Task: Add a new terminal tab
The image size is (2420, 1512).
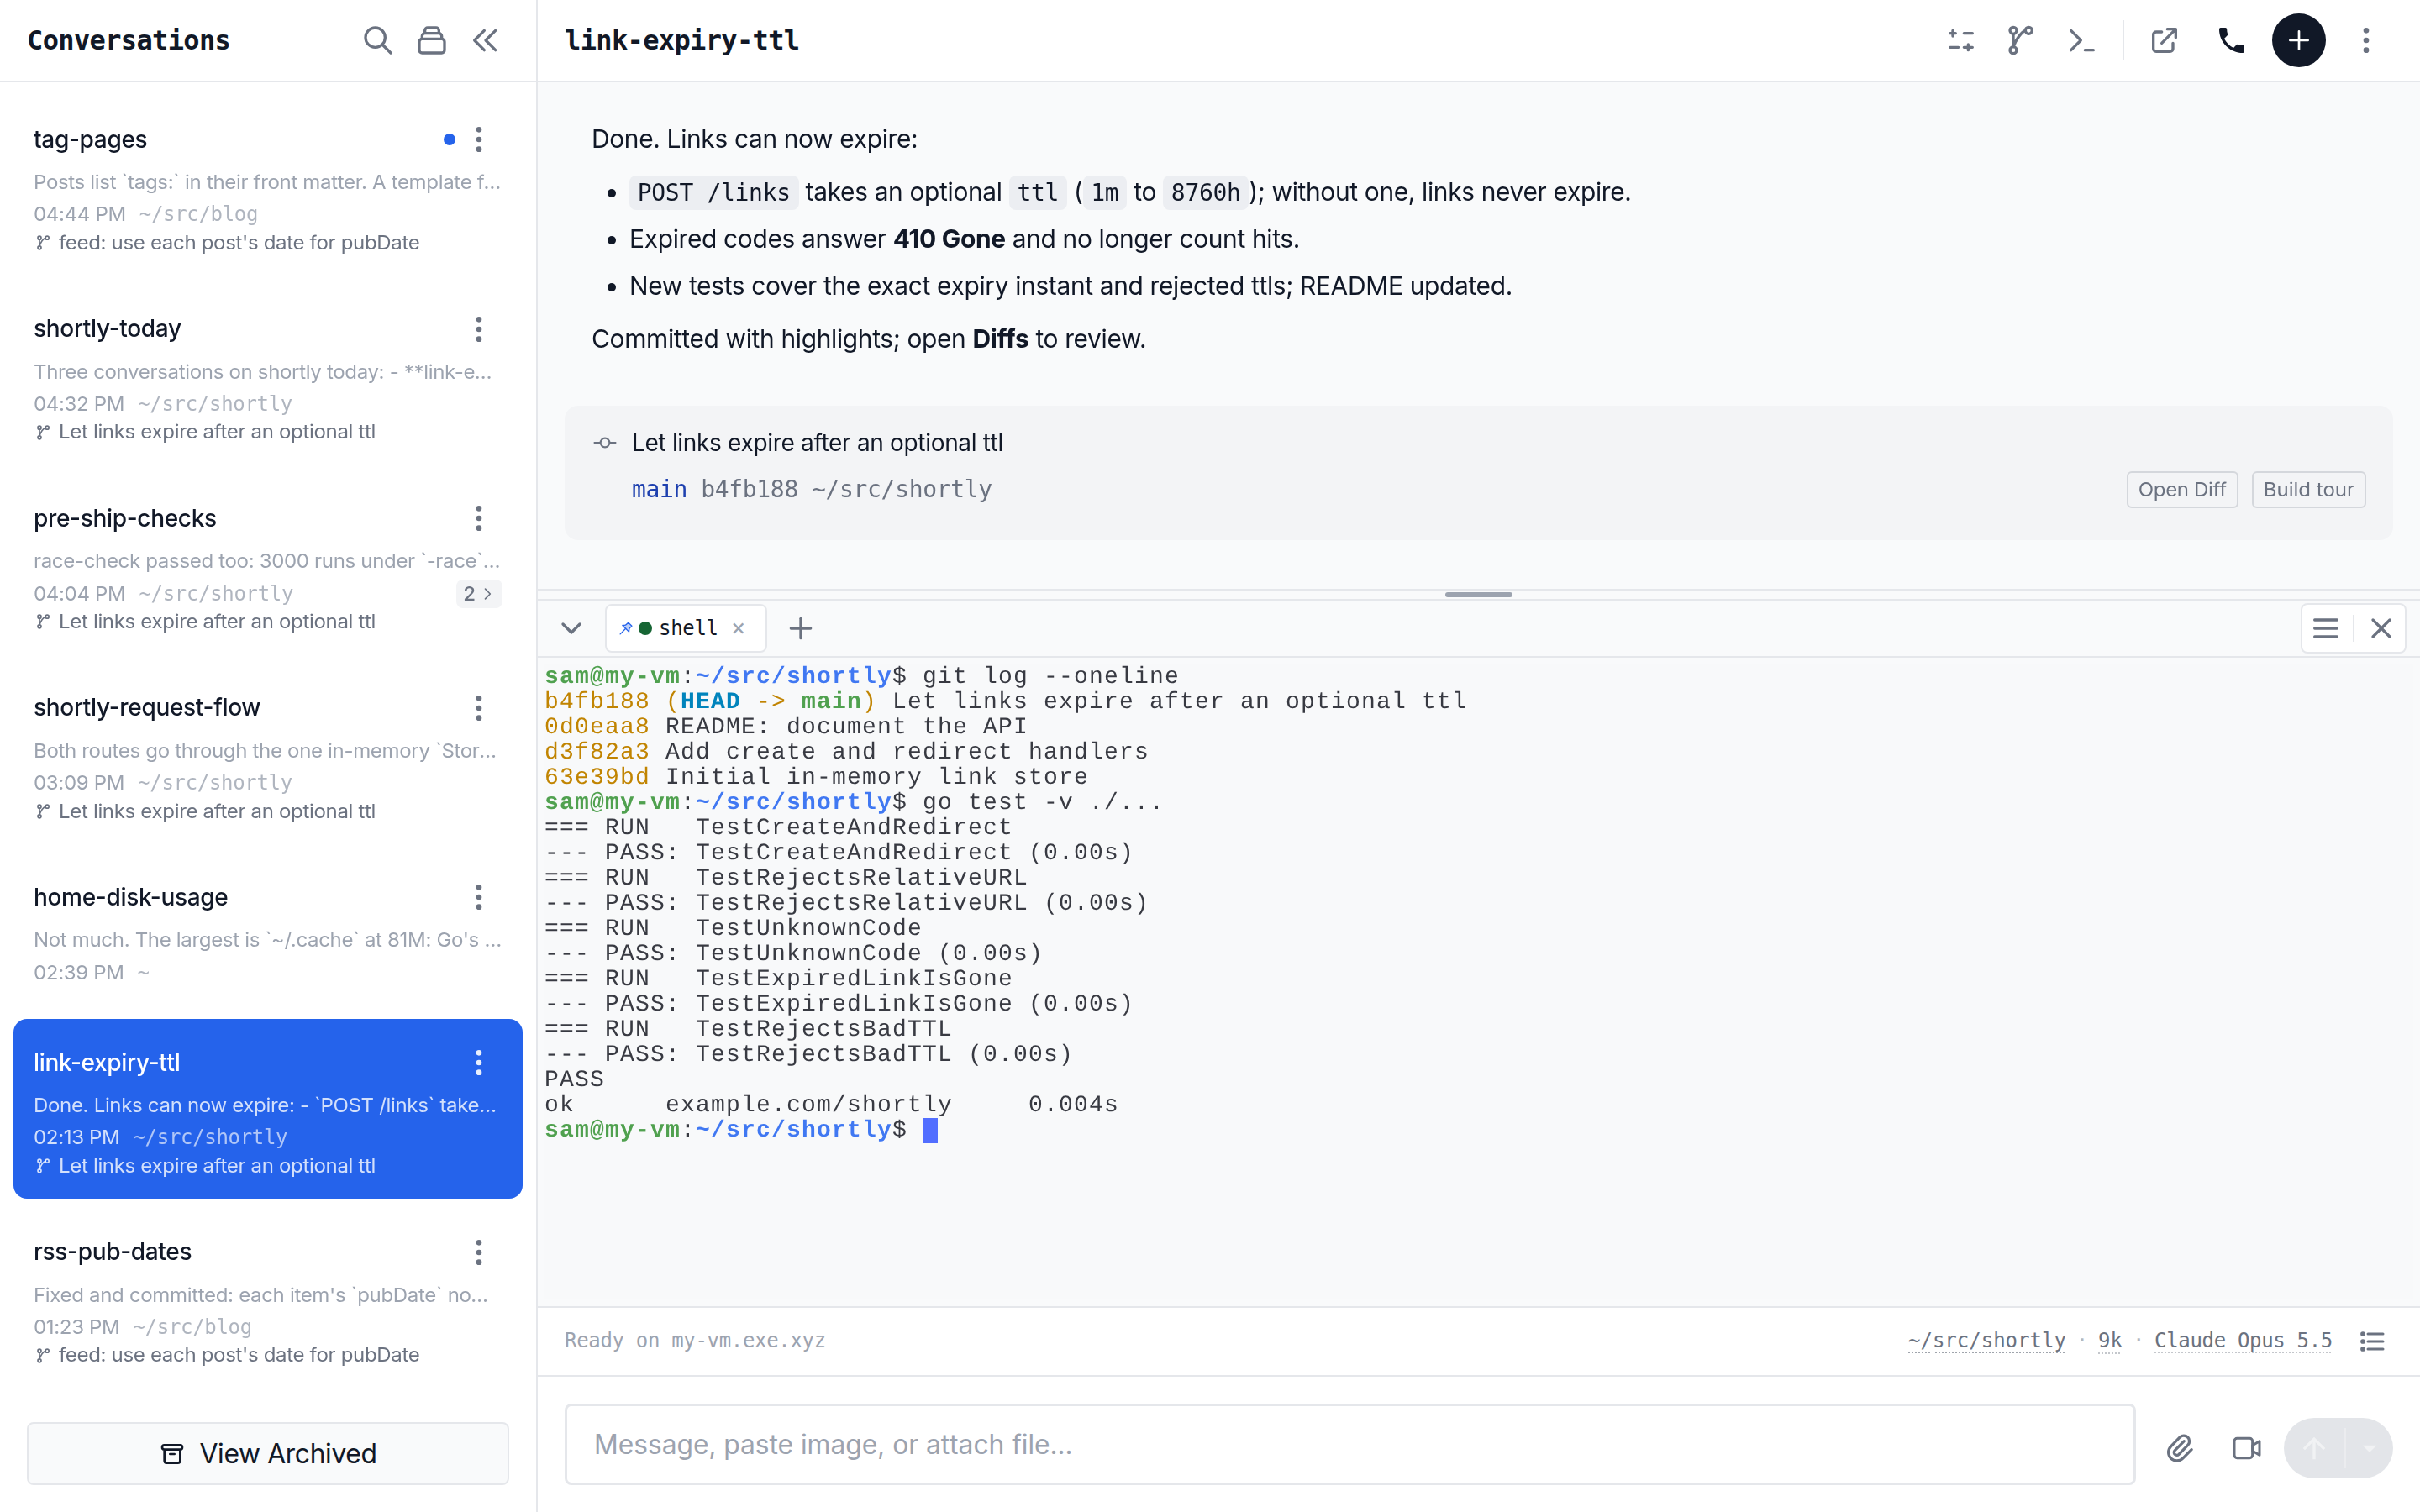Action: pyautogui.click(x=800, y=628)
